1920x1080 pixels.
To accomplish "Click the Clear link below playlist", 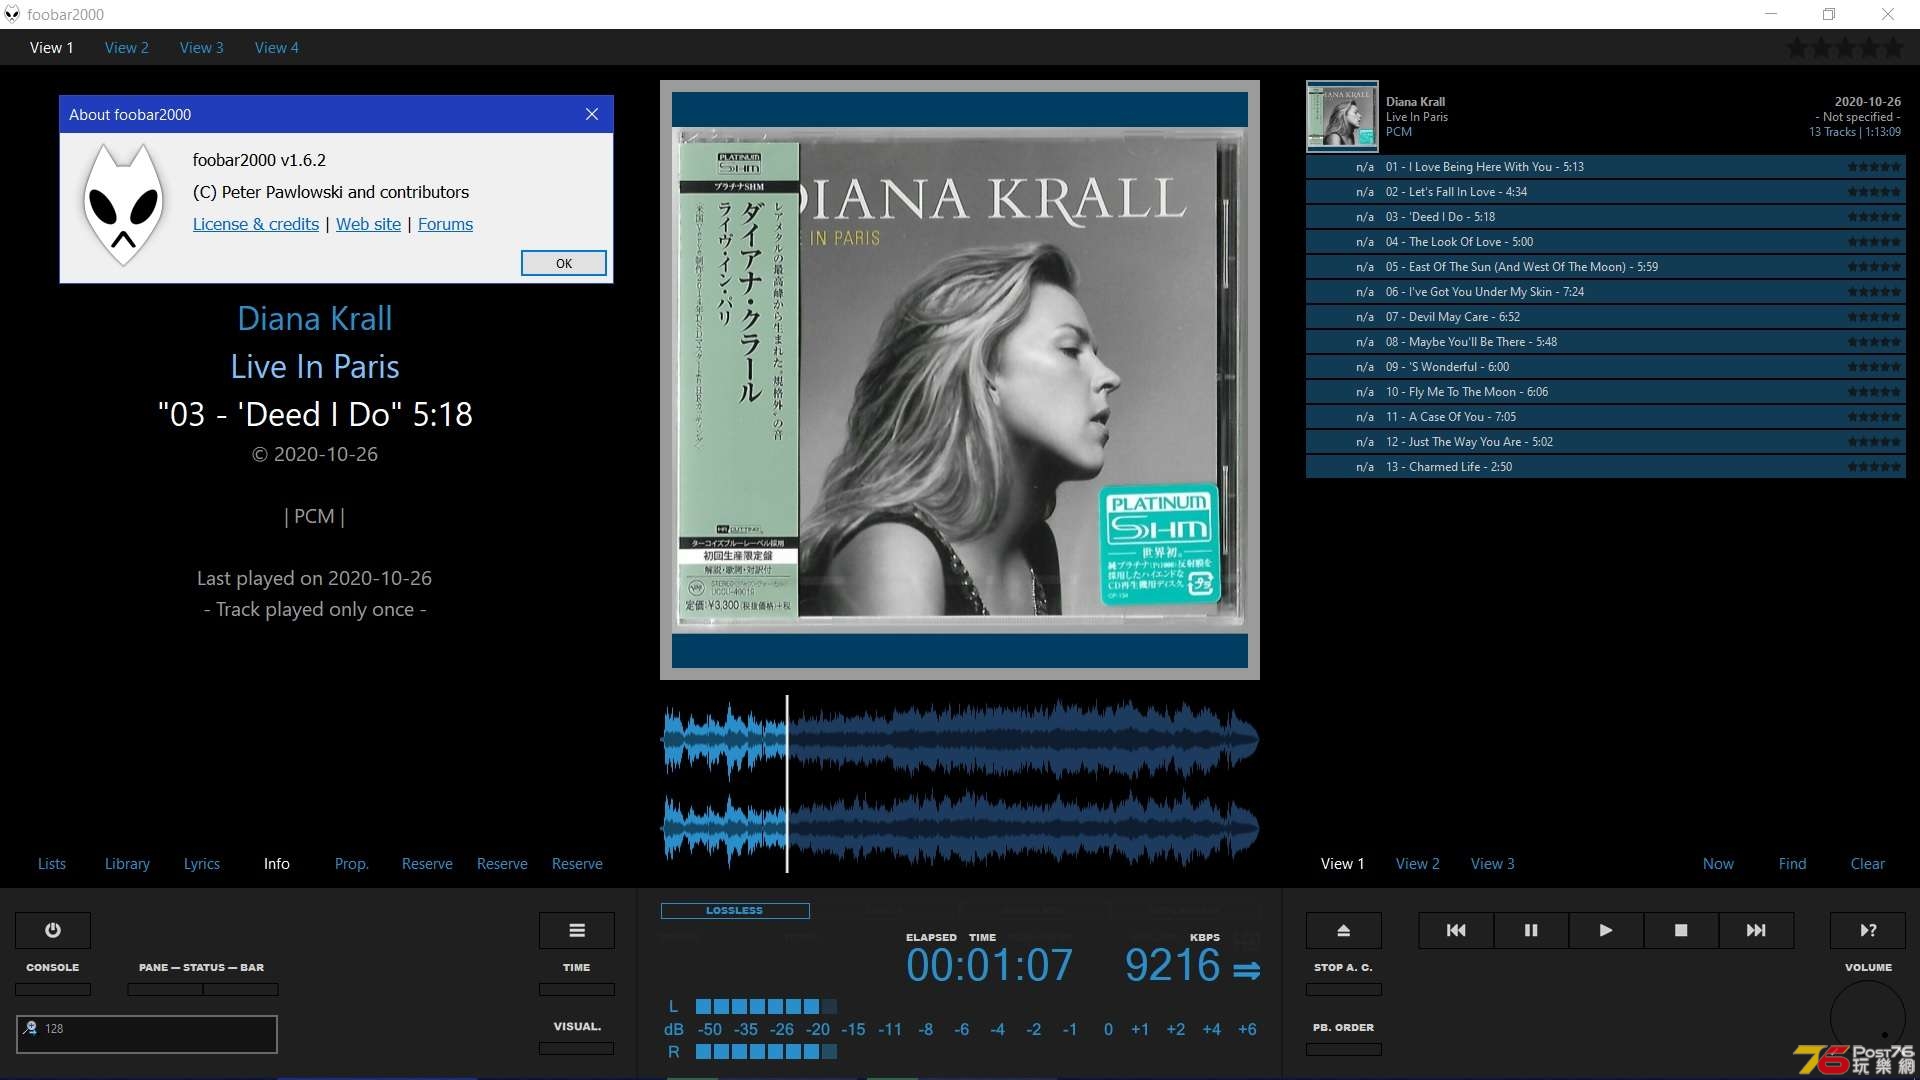I will pyautogui.click(x=1867, y=864).
